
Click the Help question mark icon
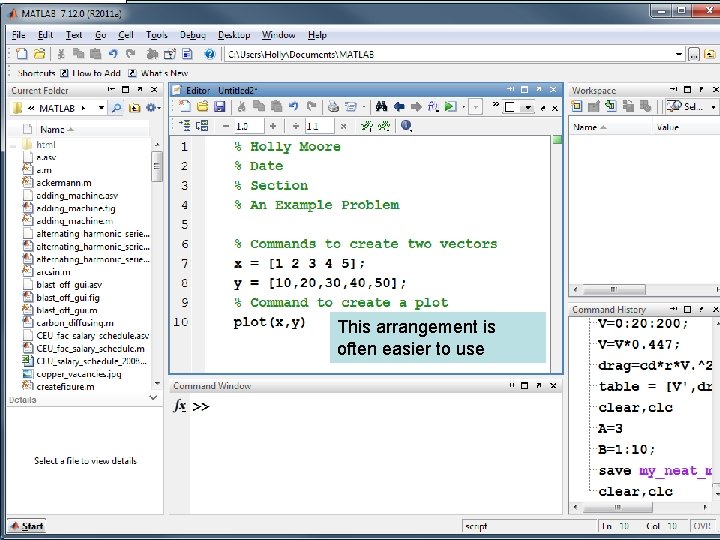[x=209, y=54]
